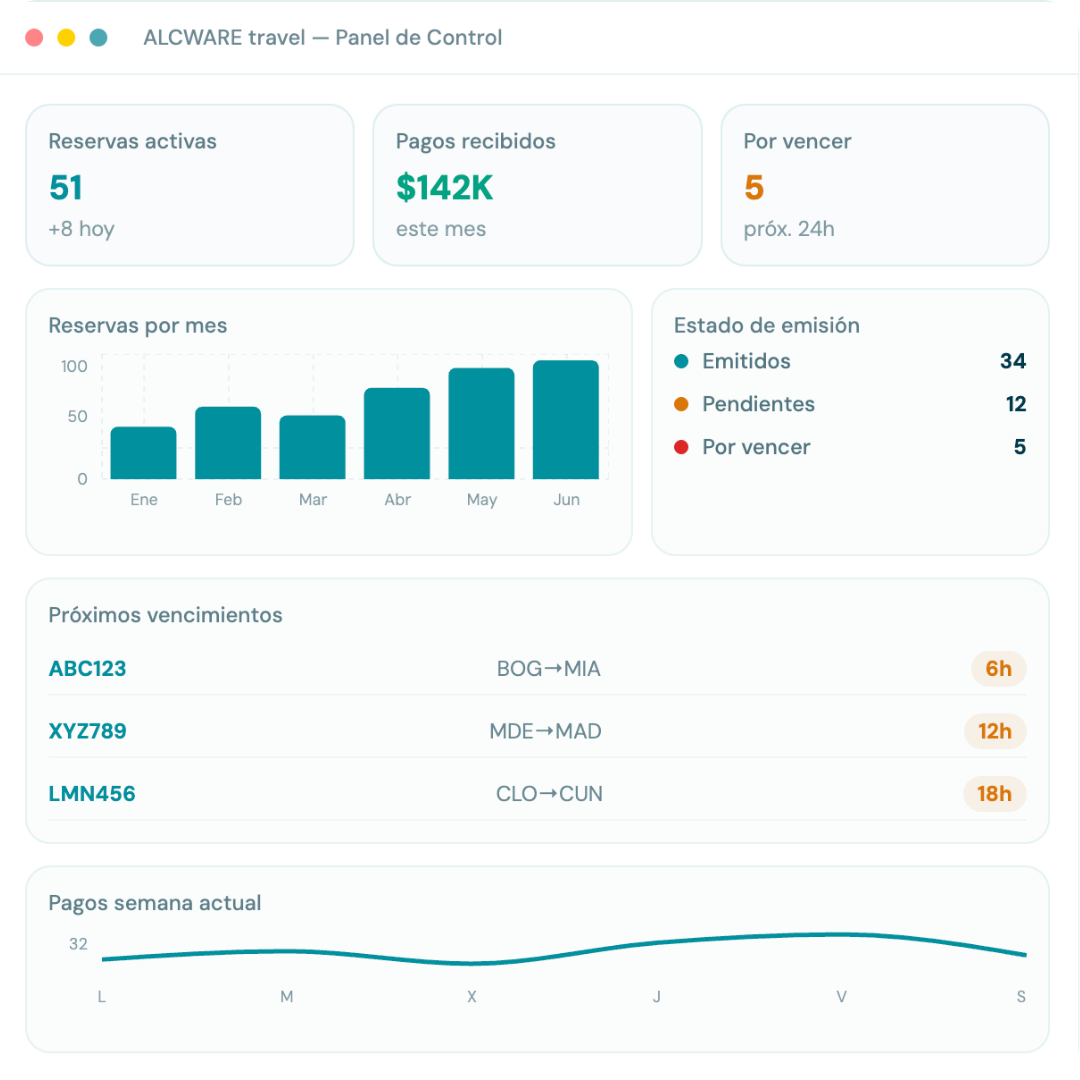Open the Reservas activas card
This screenshot has width=1080, height=1080.
click(190, 185)
